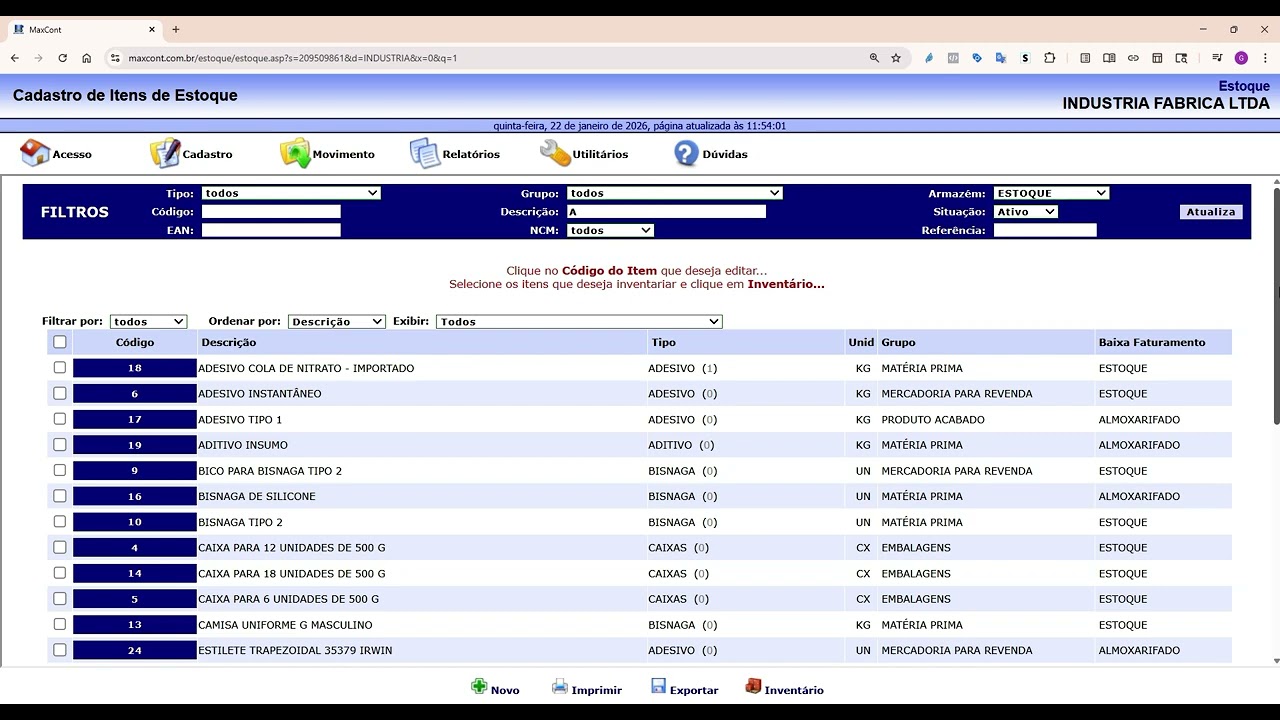Open Chrome three-dot menu

click(1265, 58)
